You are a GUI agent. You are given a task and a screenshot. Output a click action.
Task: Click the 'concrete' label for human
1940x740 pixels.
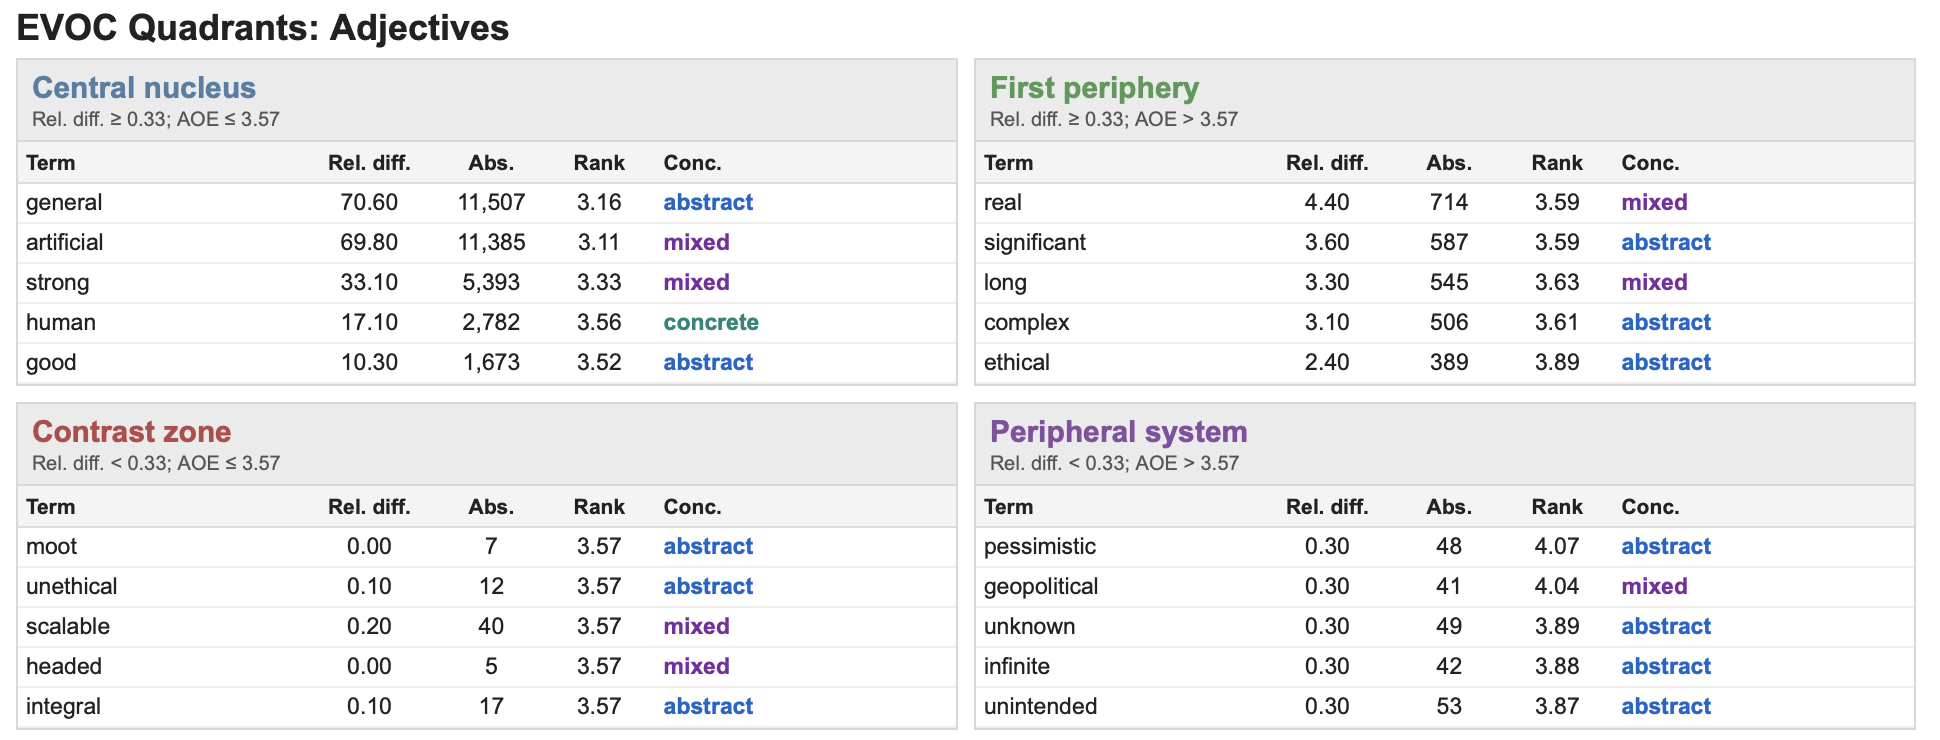click(x=711, y=322)
